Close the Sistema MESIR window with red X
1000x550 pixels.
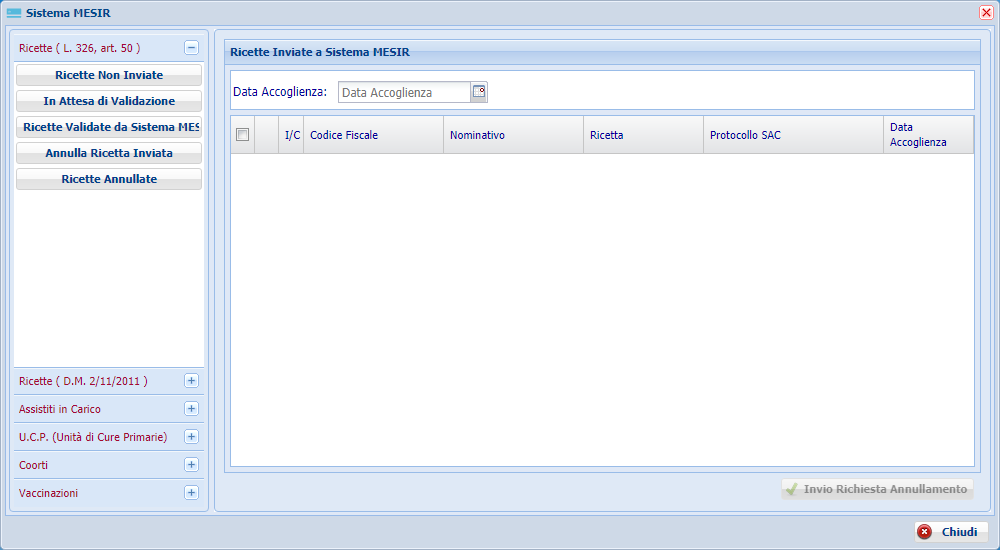tap(986, 13)
